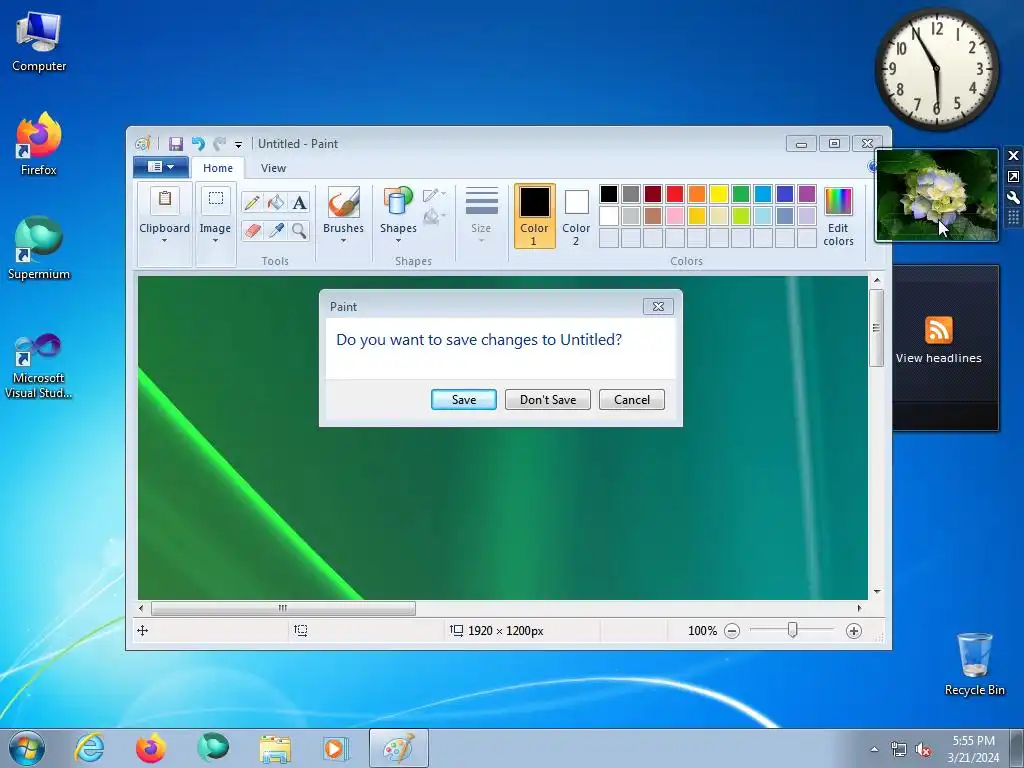
Task: Open Edit colors dialog
Action: click(838, 217)
